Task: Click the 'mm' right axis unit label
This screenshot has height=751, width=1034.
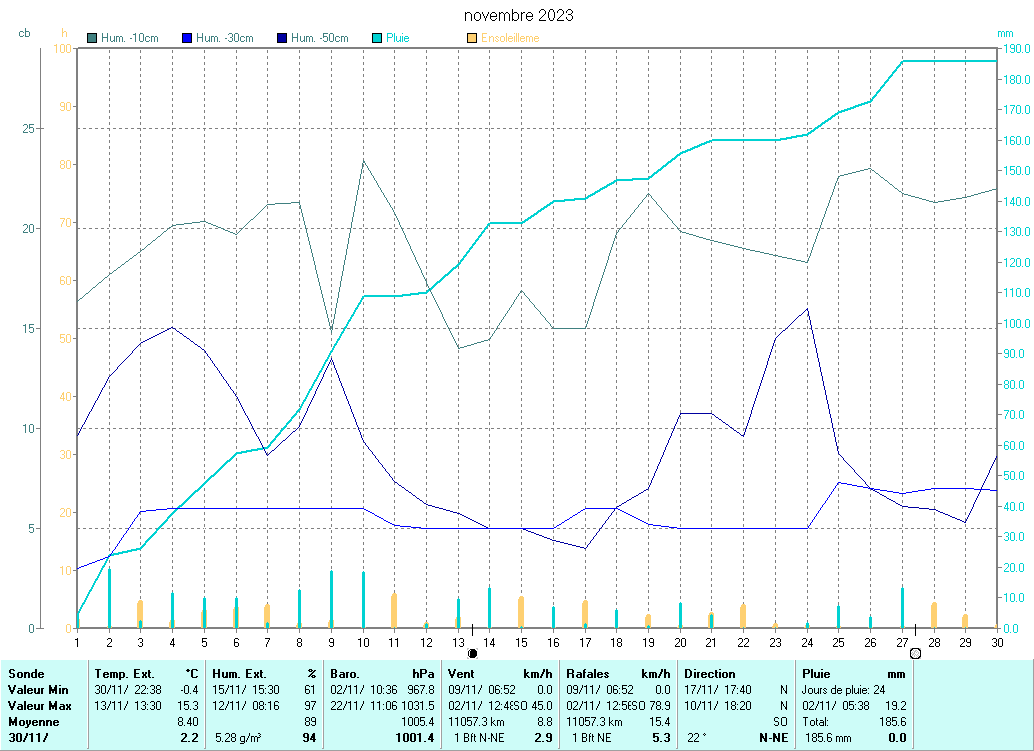Action: tap(1006, 33)
